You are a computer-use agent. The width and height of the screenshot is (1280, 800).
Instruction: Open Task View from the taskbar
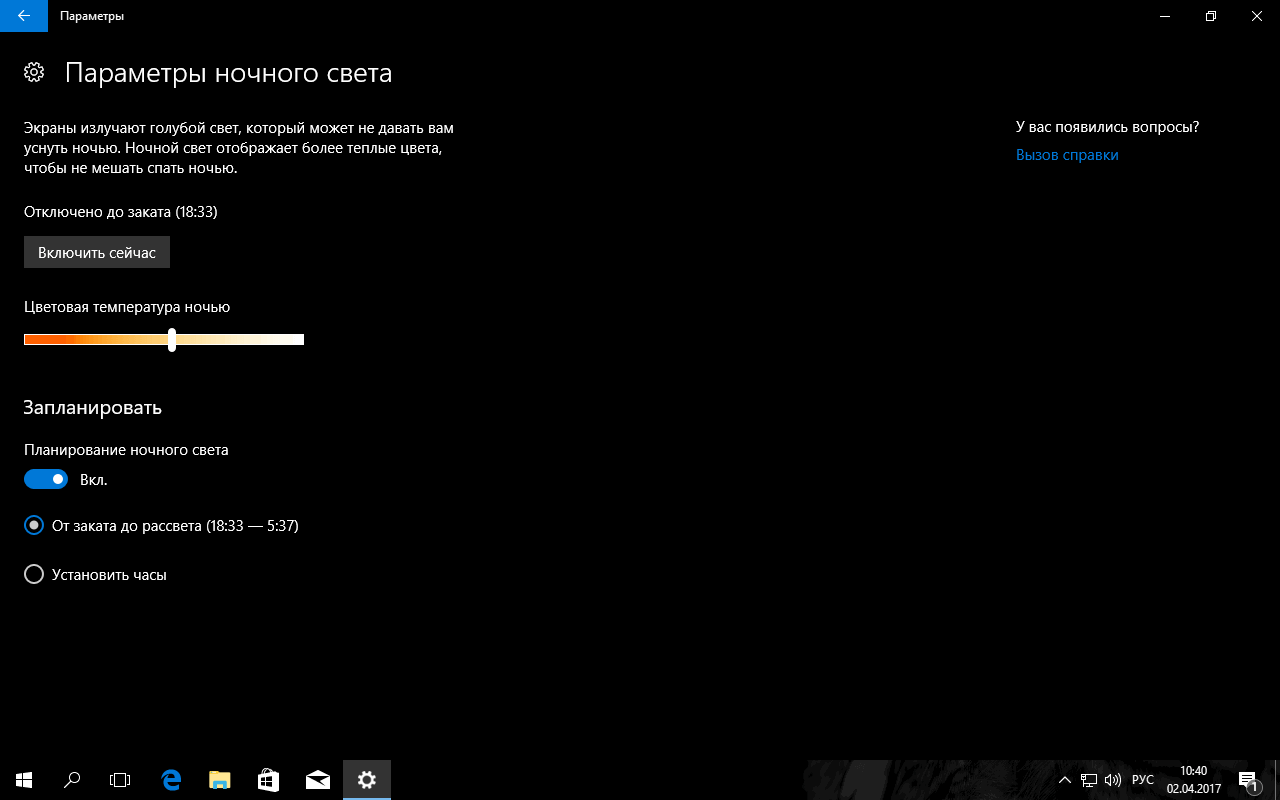(x=120, y=780)
